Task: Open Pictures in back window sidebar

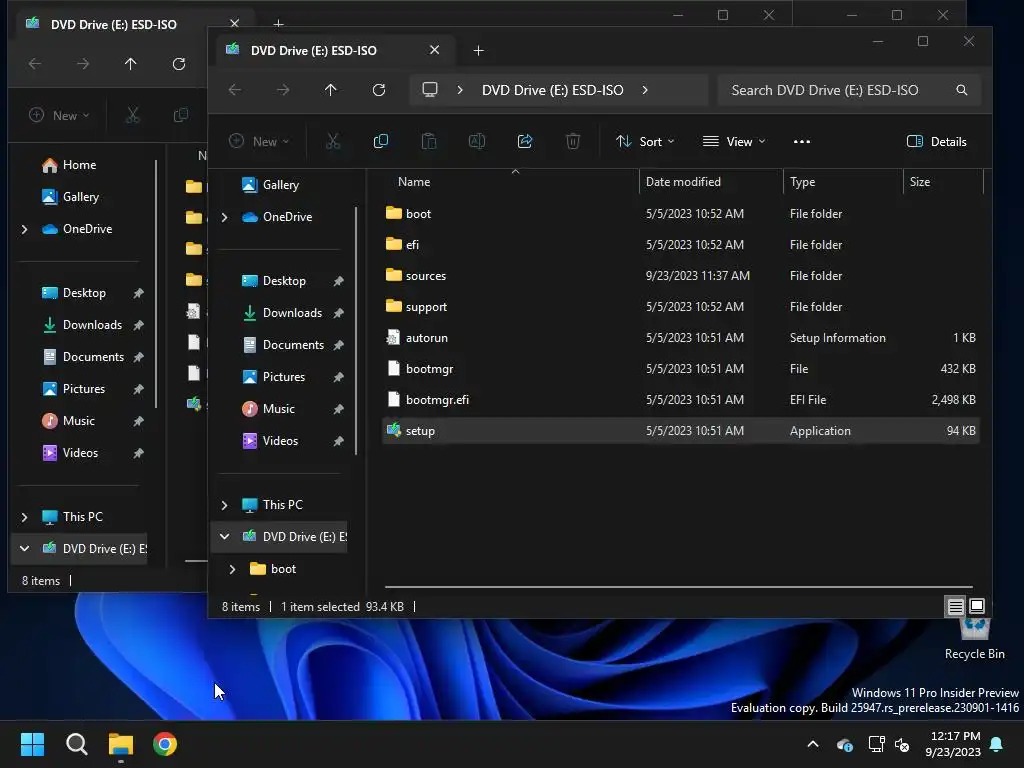Action: point(84,389)
